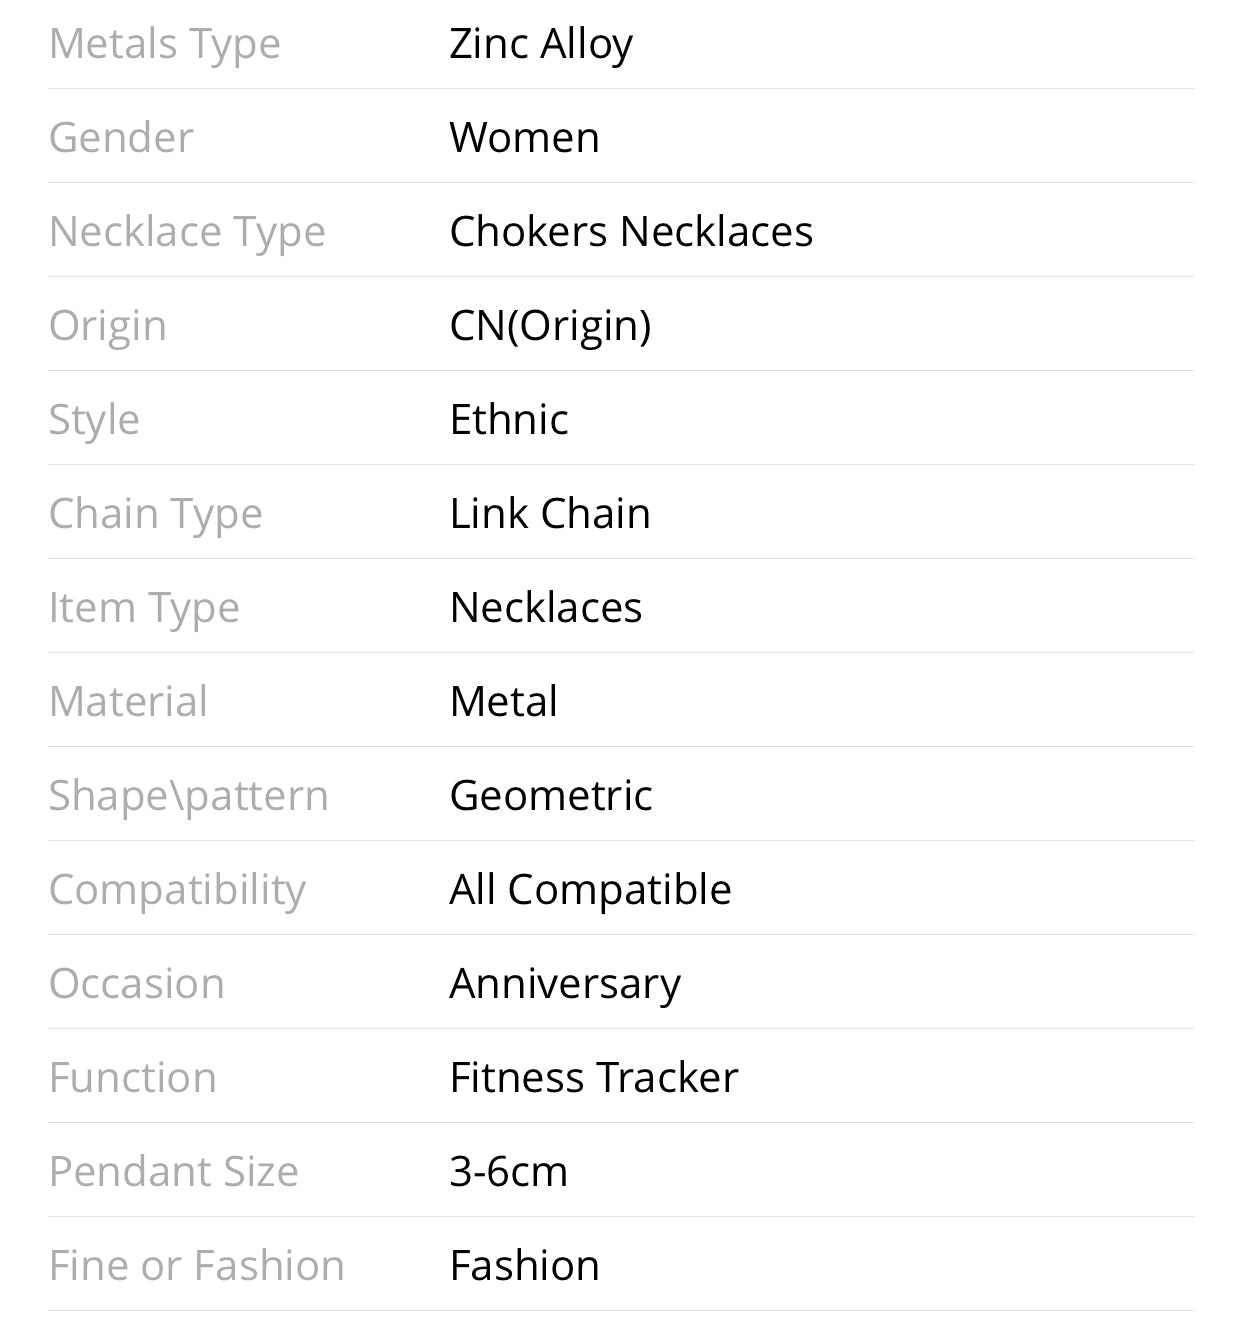
Task: Select the Metal material value
Action: click(504, 702)
